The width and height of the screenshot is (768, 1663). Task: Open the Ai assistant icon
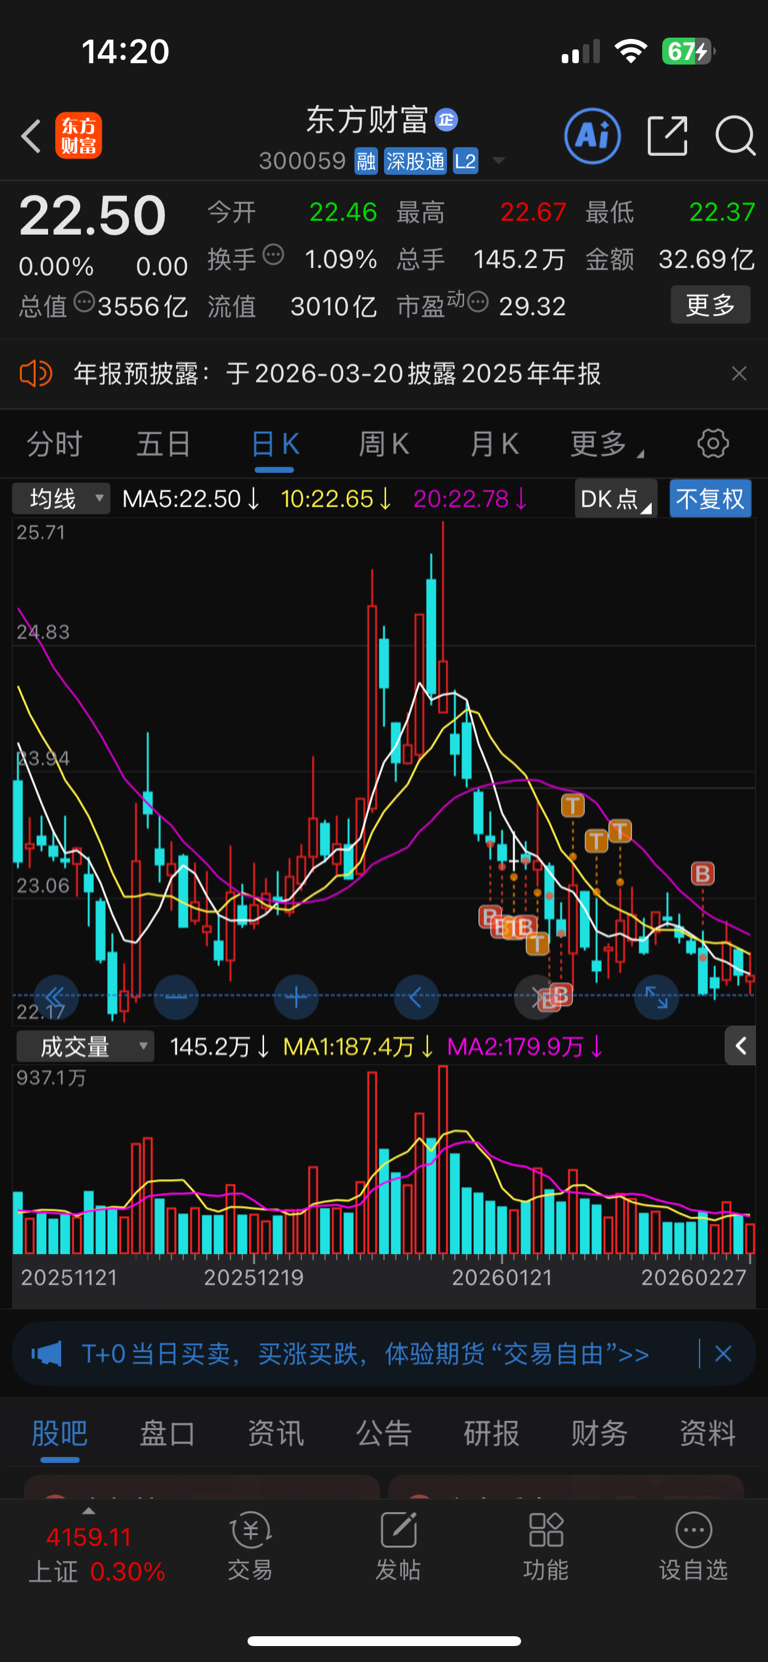[592, 136]
